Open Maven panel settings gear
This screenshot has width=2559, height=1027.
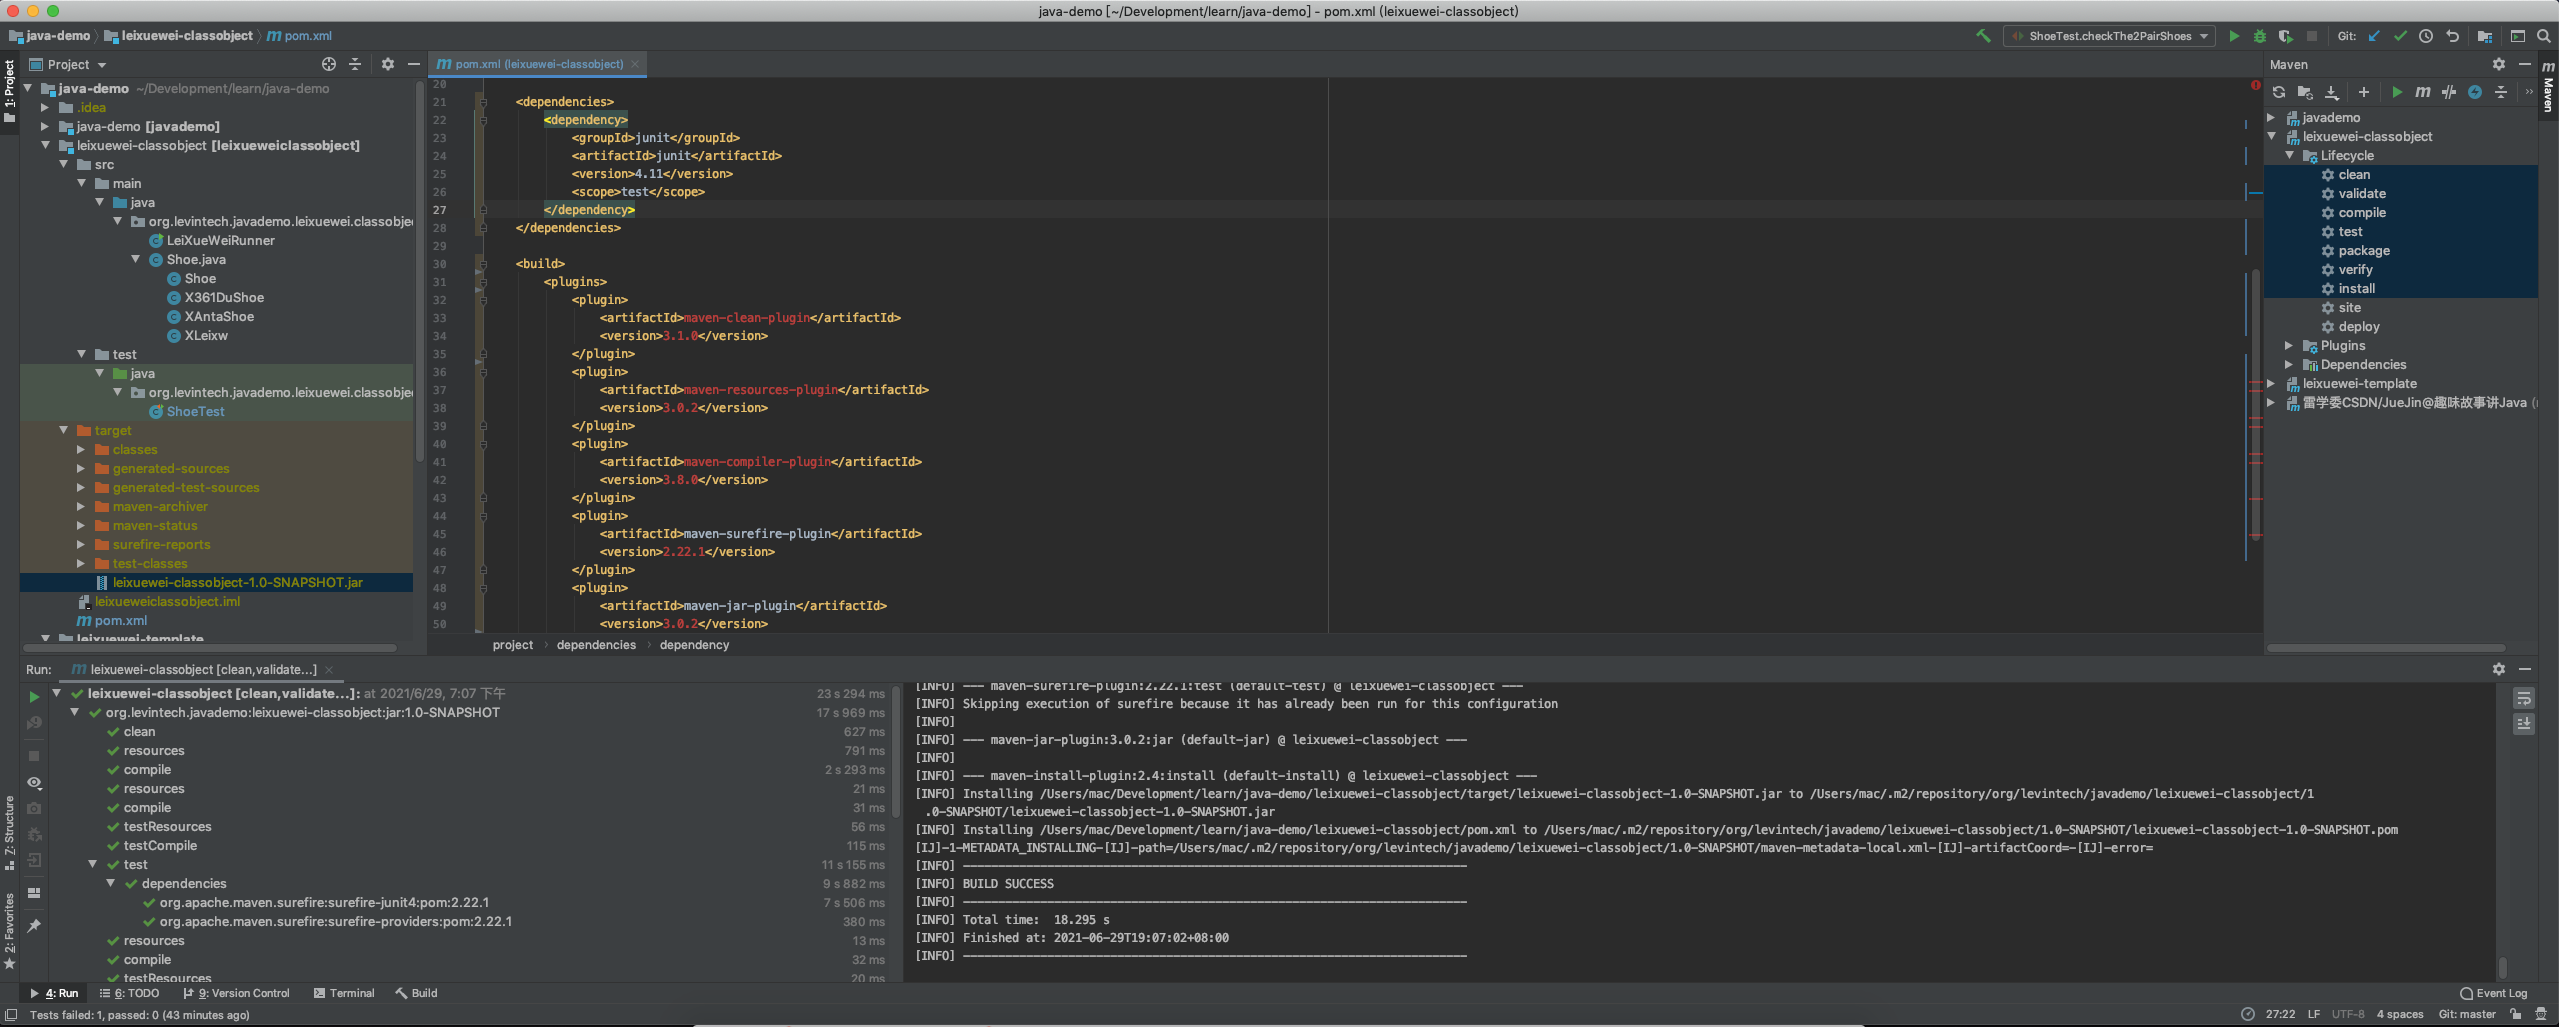point(2499,64)
